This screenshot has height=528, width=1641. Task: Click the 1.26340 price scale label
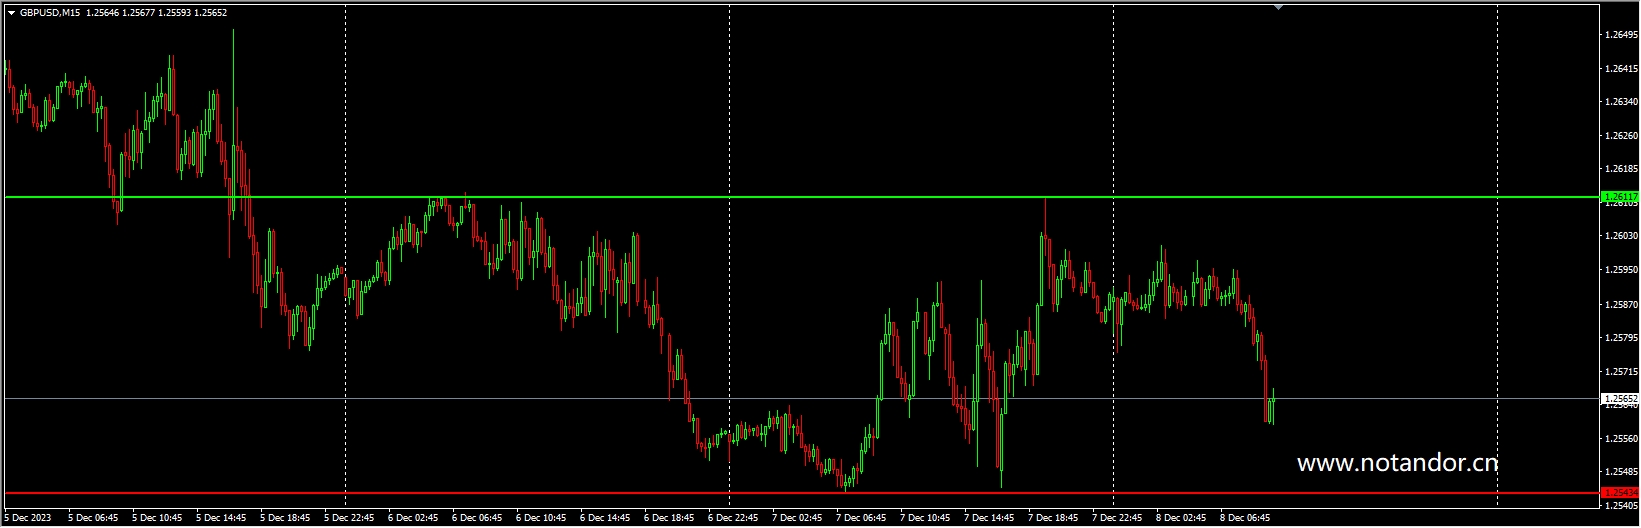pos(1621,102)
